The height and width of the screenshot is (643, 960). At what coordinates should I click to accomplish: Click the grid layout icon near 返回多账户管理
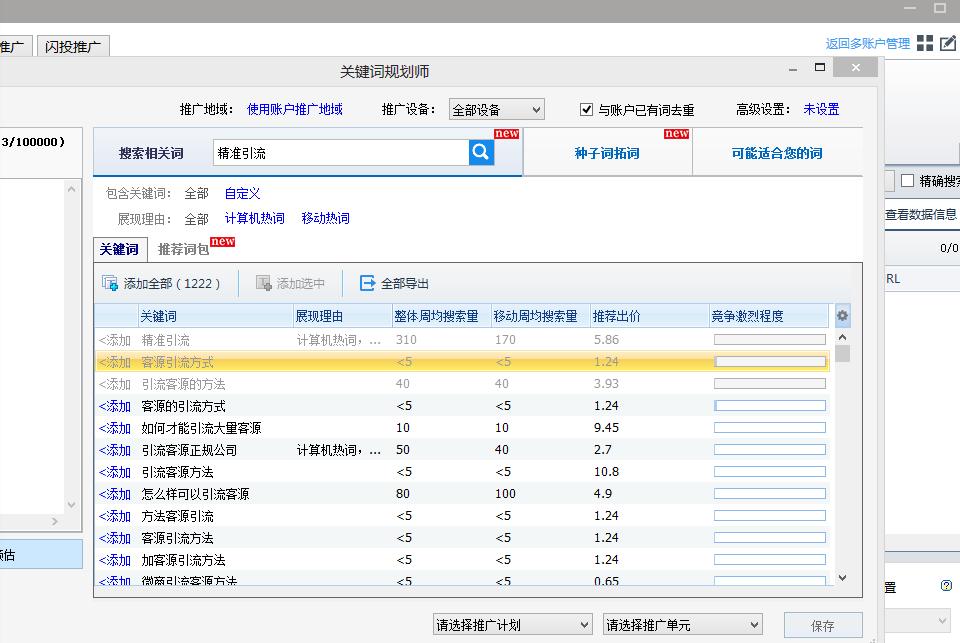[927, 42]
